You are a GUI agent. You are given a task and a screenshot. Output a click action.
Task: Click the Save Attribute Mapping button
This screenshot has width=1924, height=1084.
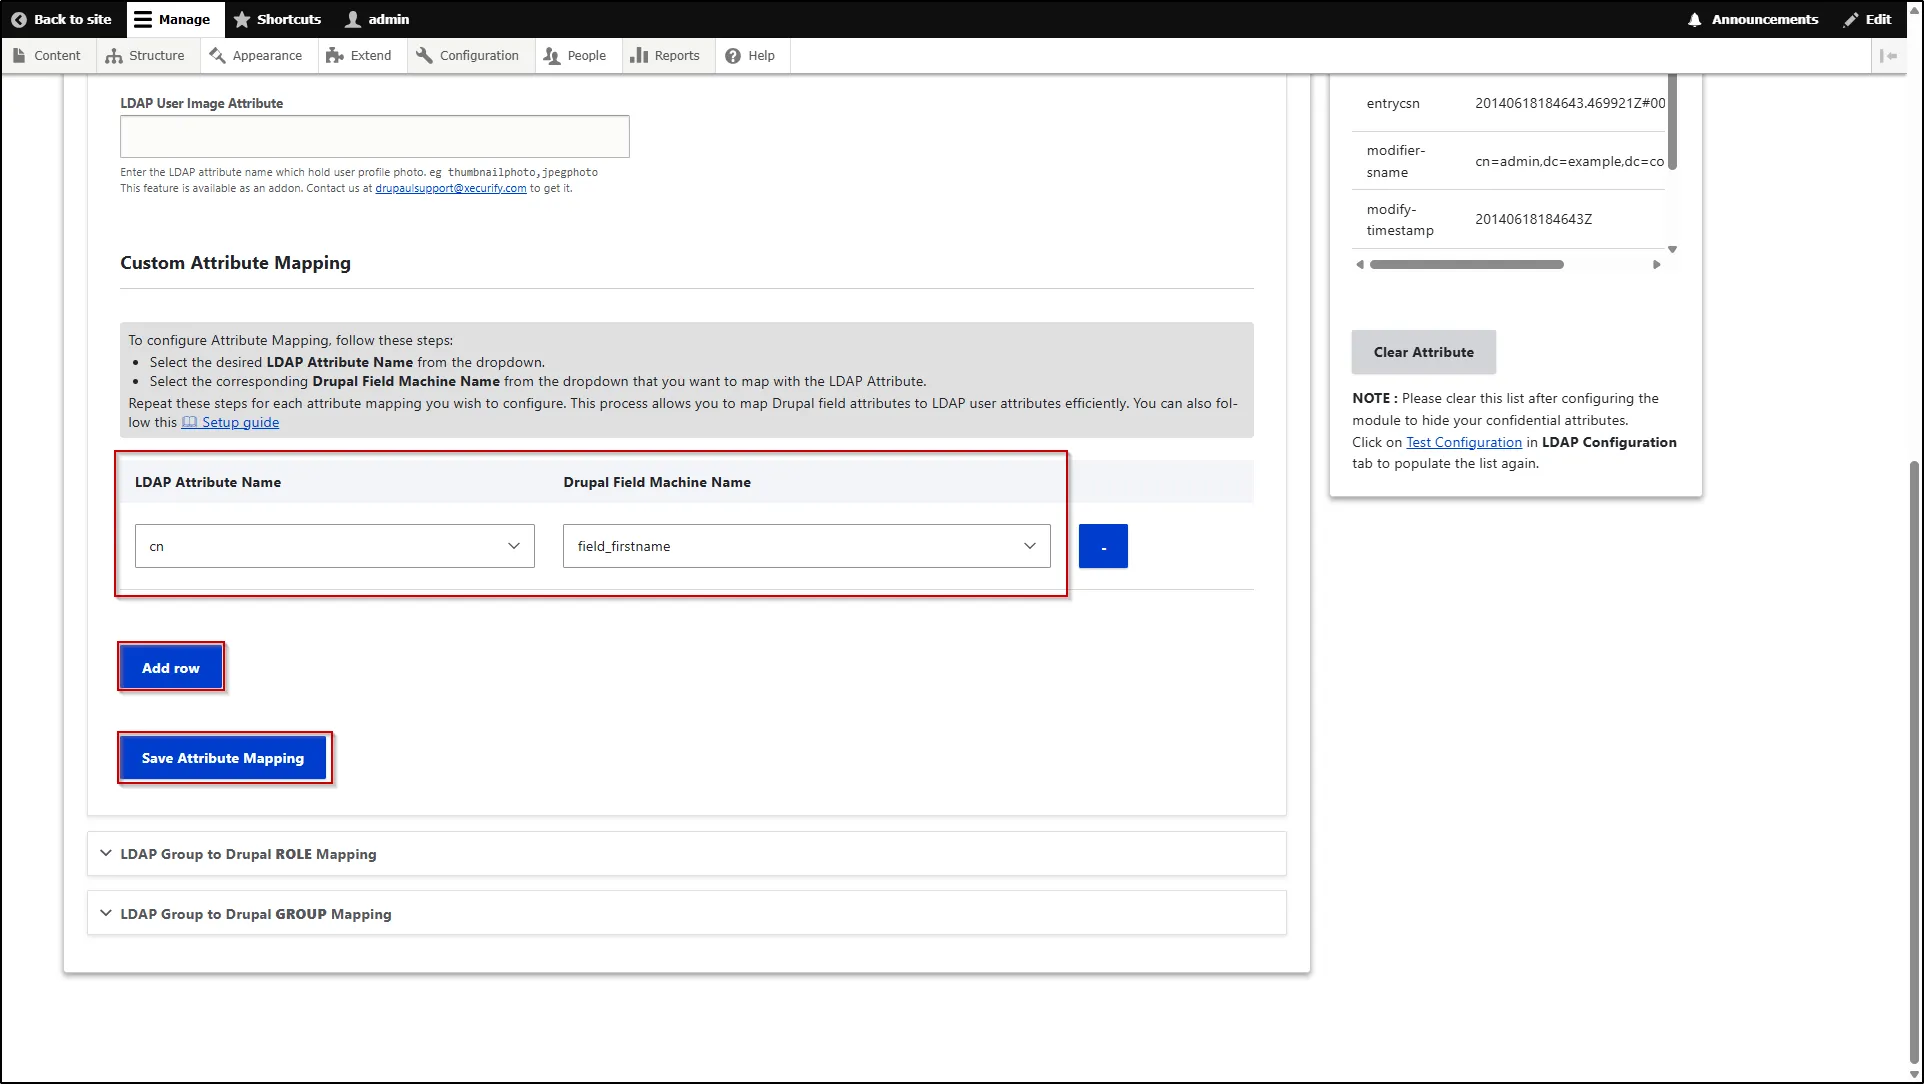pos(223,758)
